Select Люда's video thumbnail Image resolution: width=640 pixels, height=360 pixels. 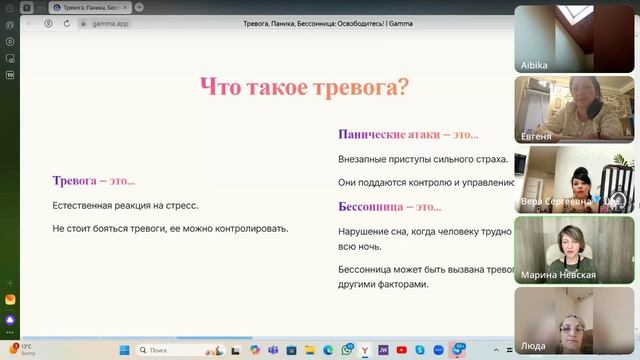pyautogui.click(x=574, y=320)
